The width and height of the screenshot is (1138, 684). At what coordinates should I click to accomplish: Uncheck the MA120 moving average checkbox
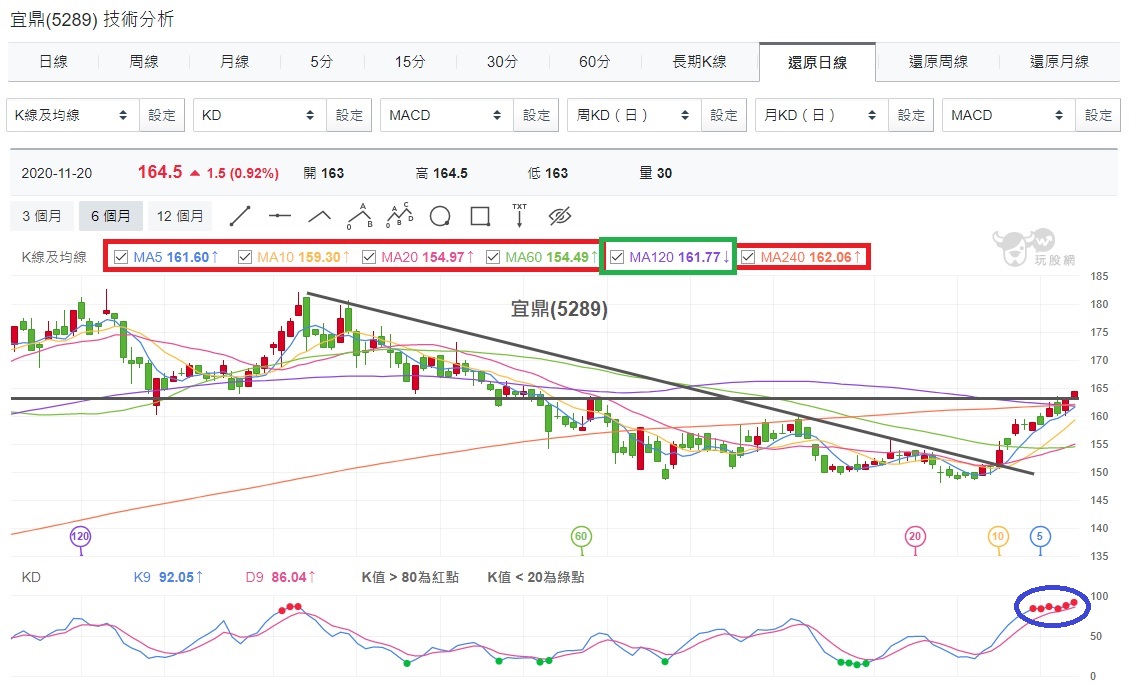point(617,257)
